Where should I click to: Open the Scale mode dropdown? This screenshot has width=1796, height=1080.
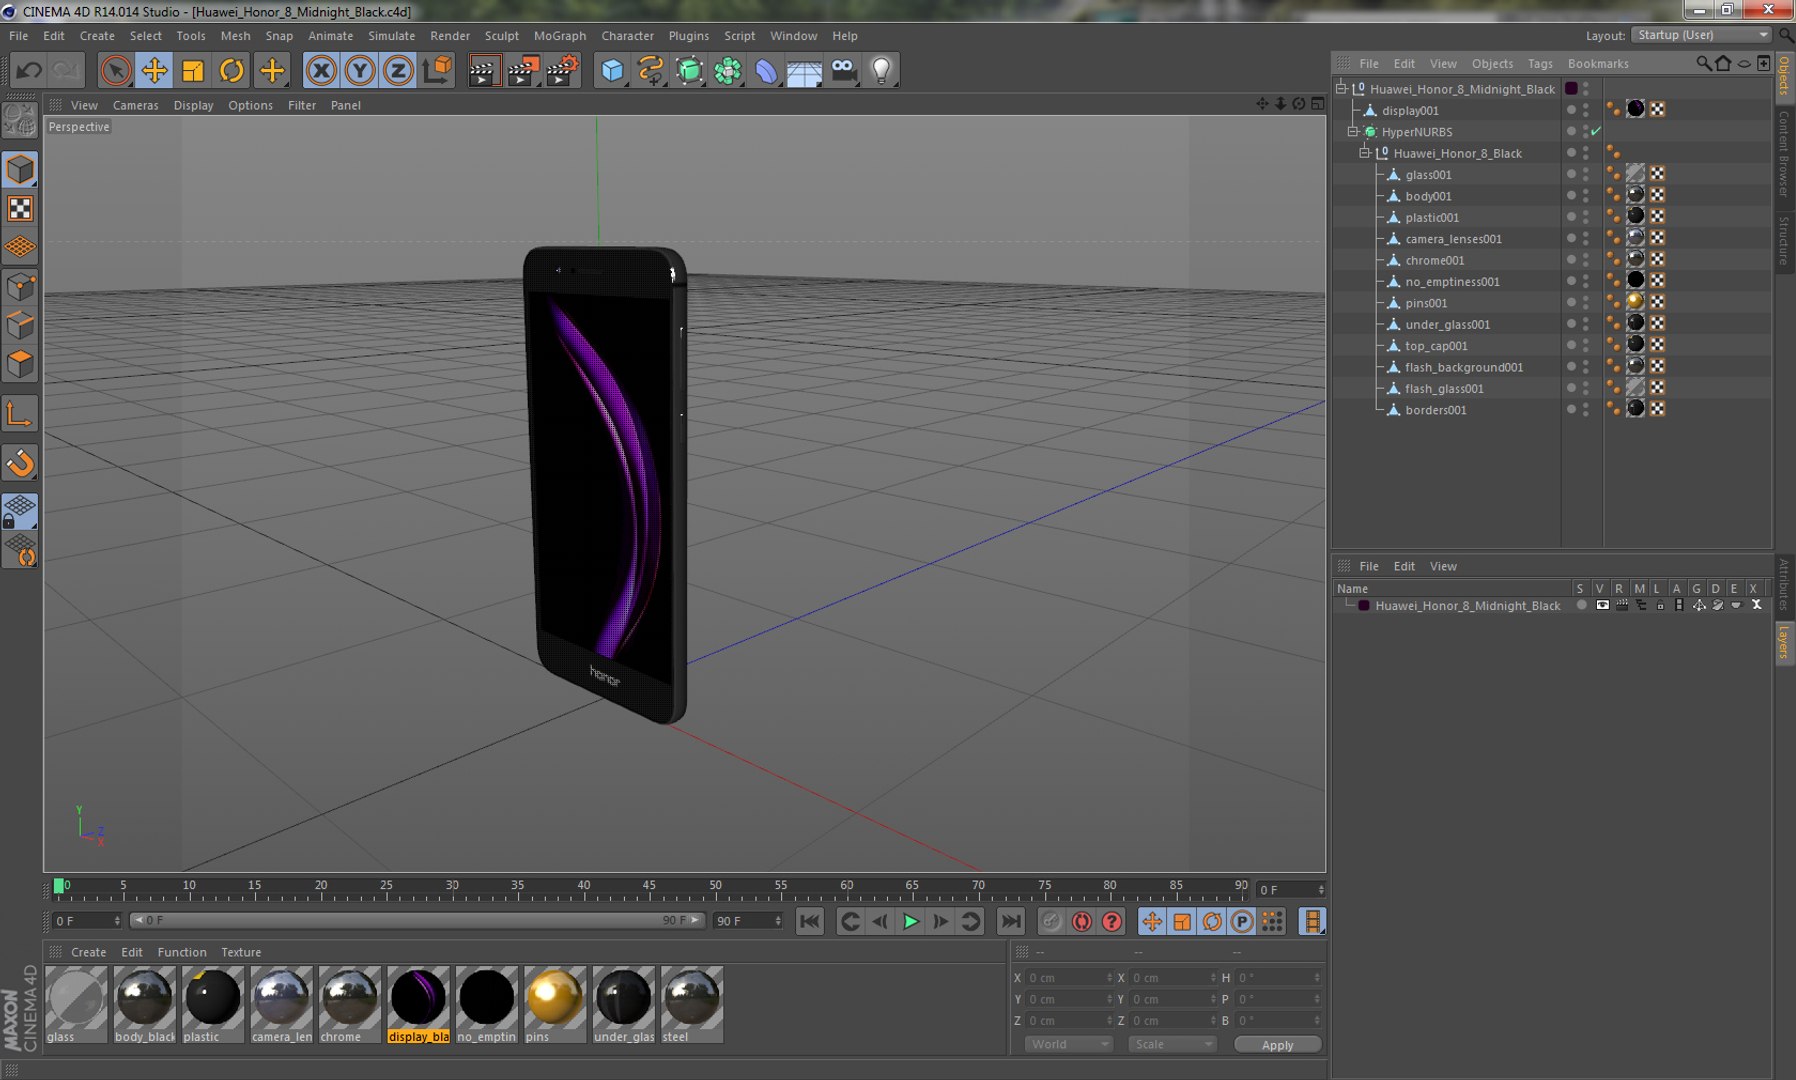coord(1172,1044)
